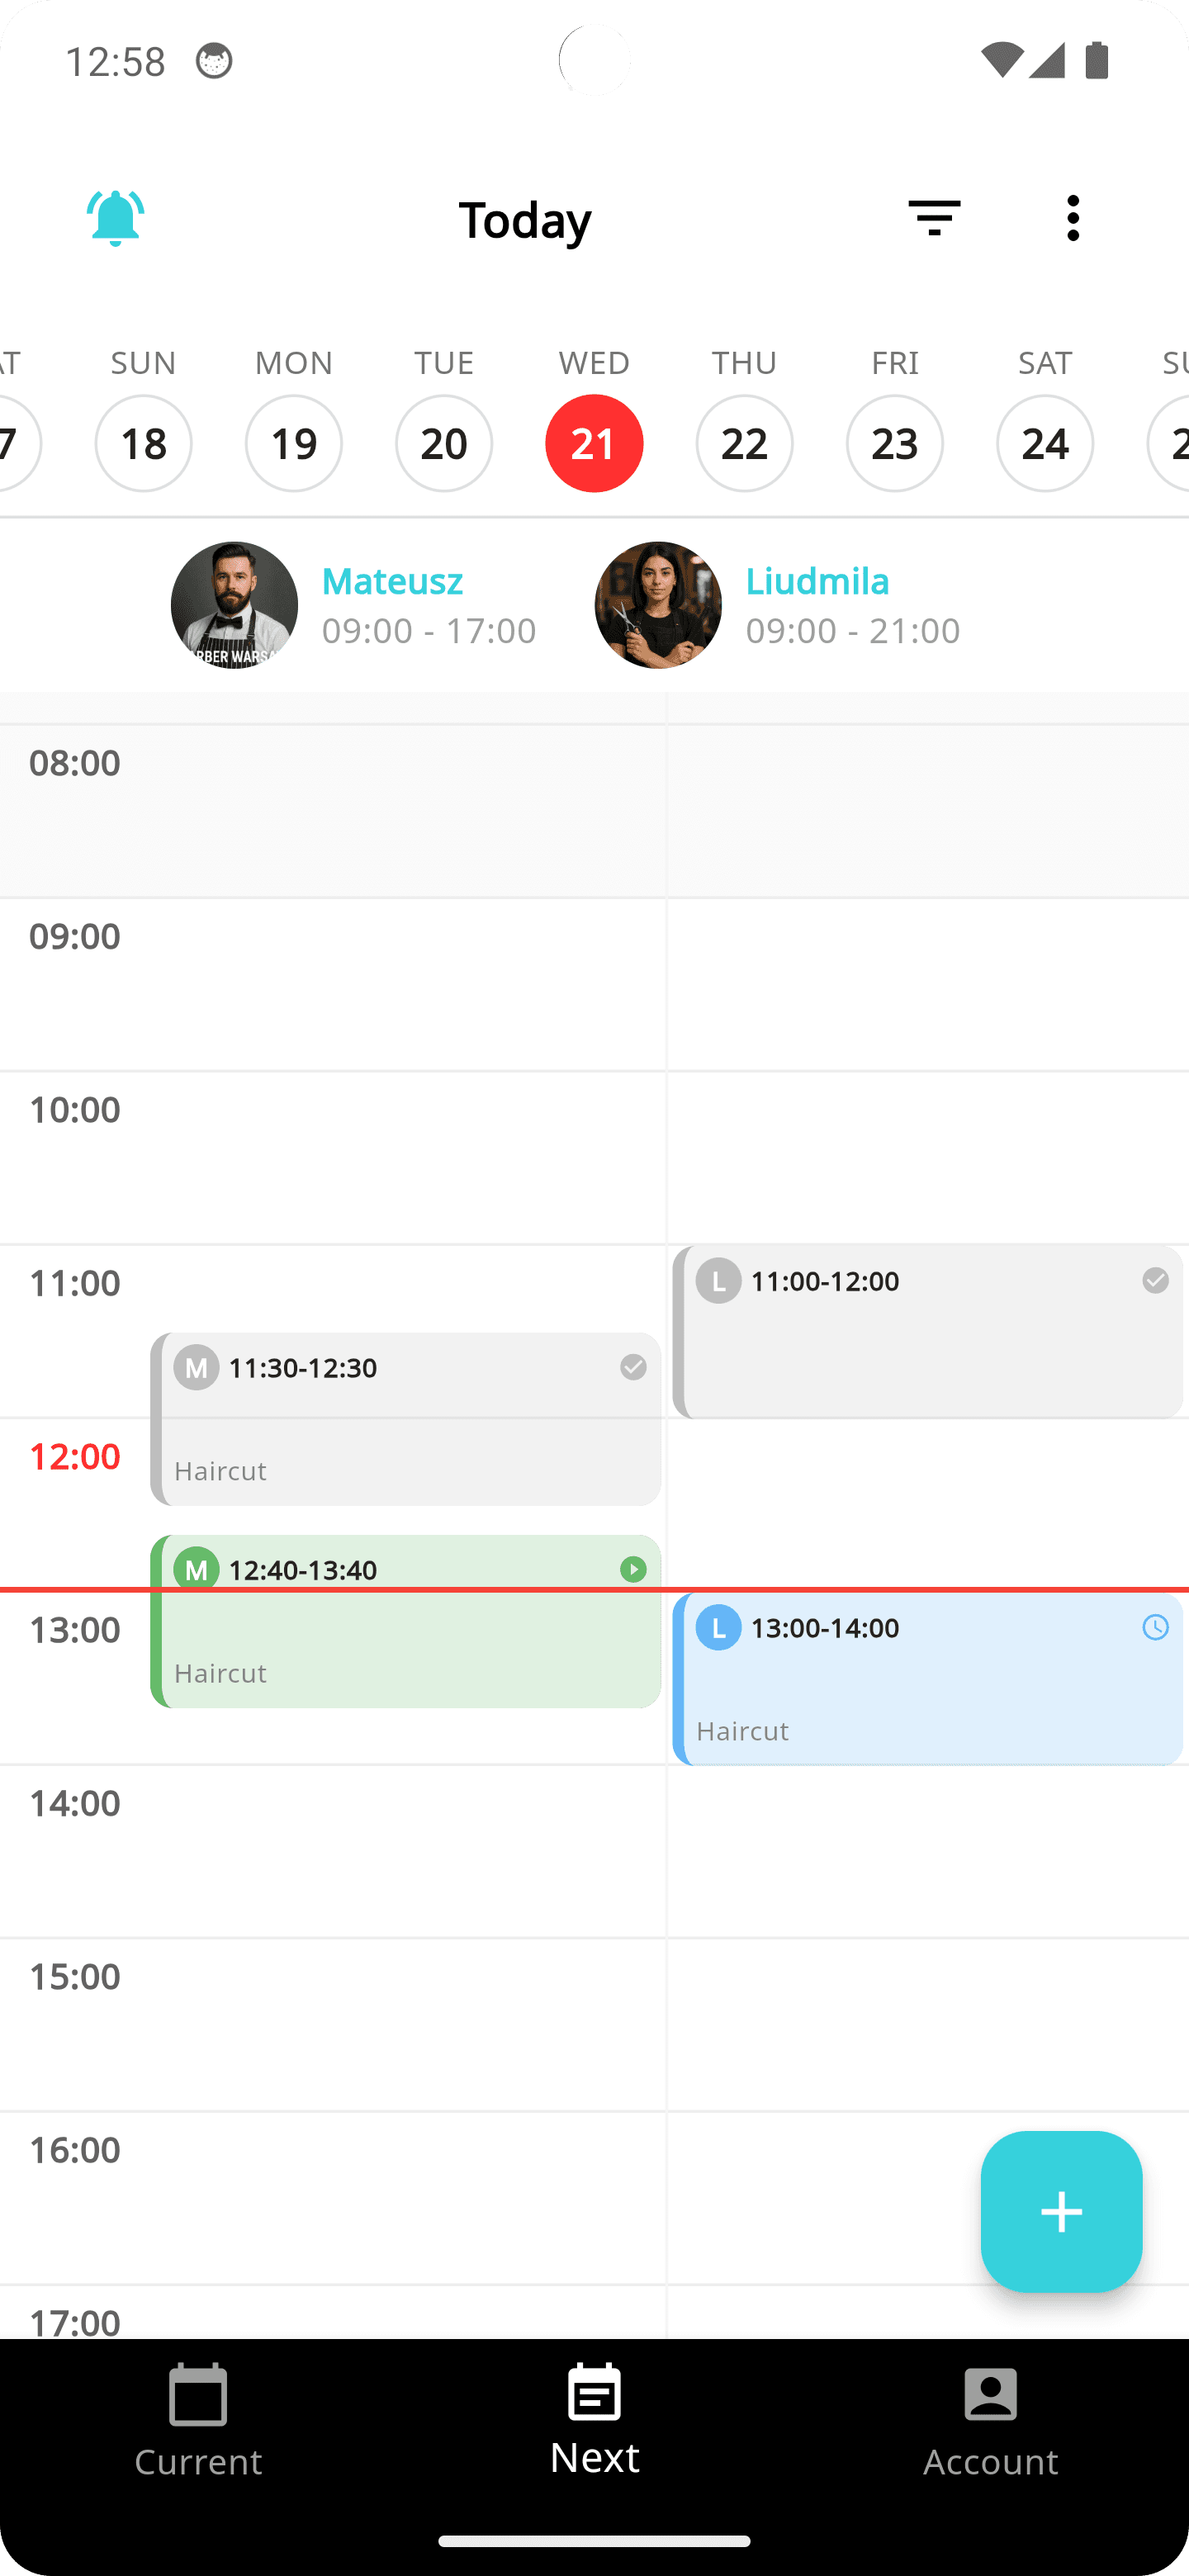Image resolution: width=1189 pixels, height=2576 pixels.
Task: Tap the notification bell icon
Action: tap(116, 218)
